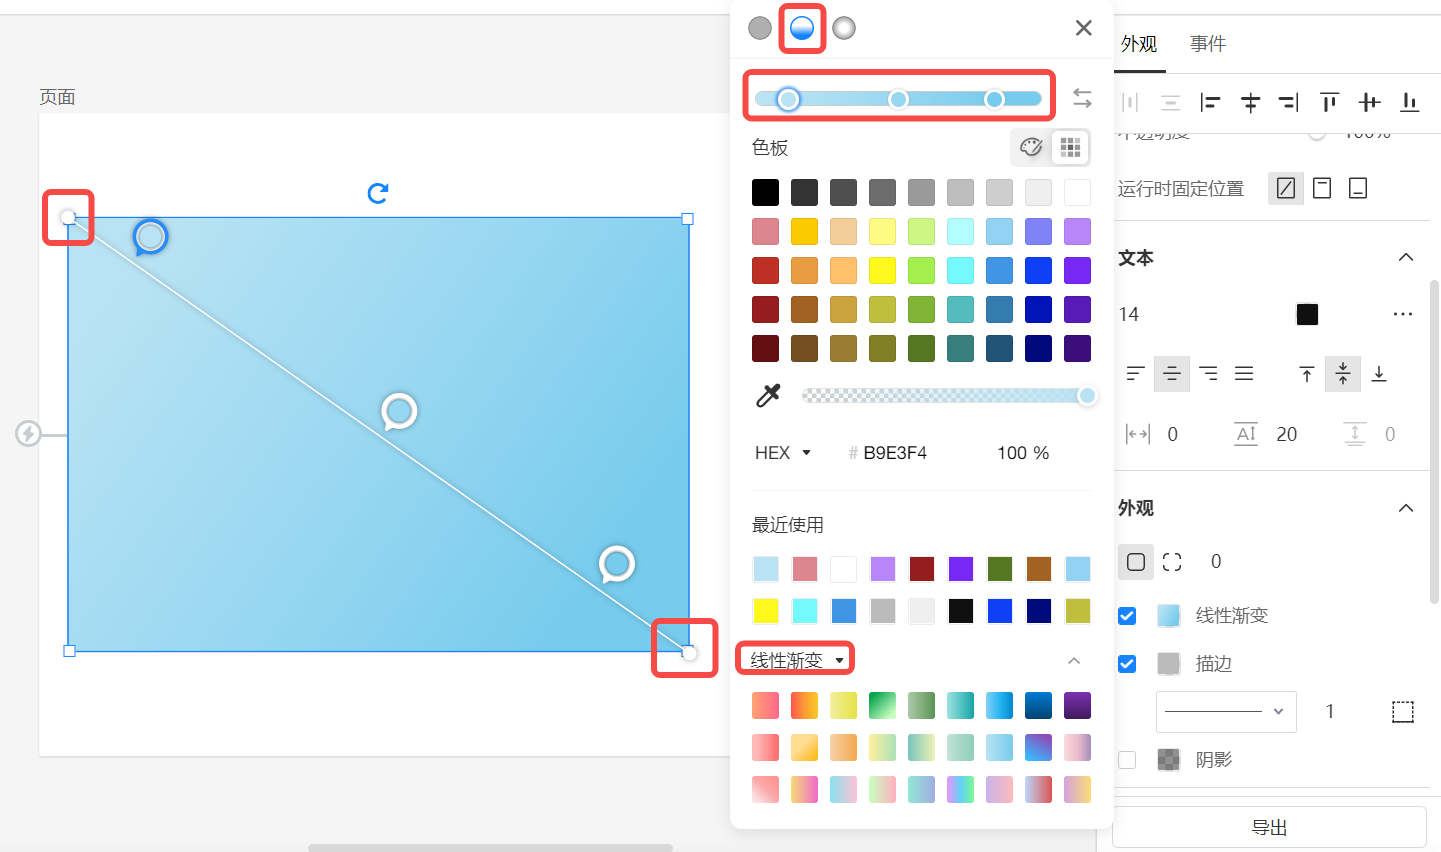
Task: Align horizontal center icon in toolbar
Action: pos(1250,102)
